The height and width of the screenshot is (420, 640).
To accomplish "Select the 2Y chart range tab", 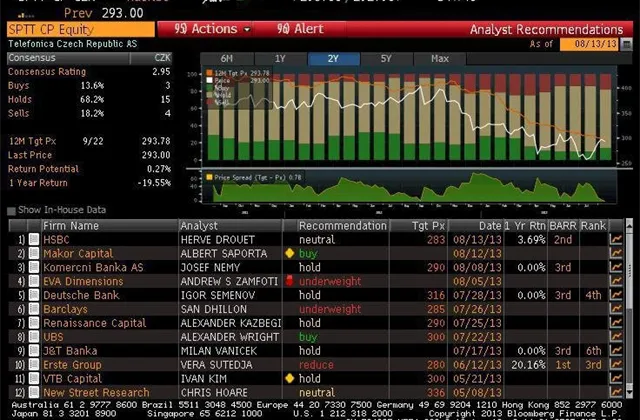I will click(333, 59).
